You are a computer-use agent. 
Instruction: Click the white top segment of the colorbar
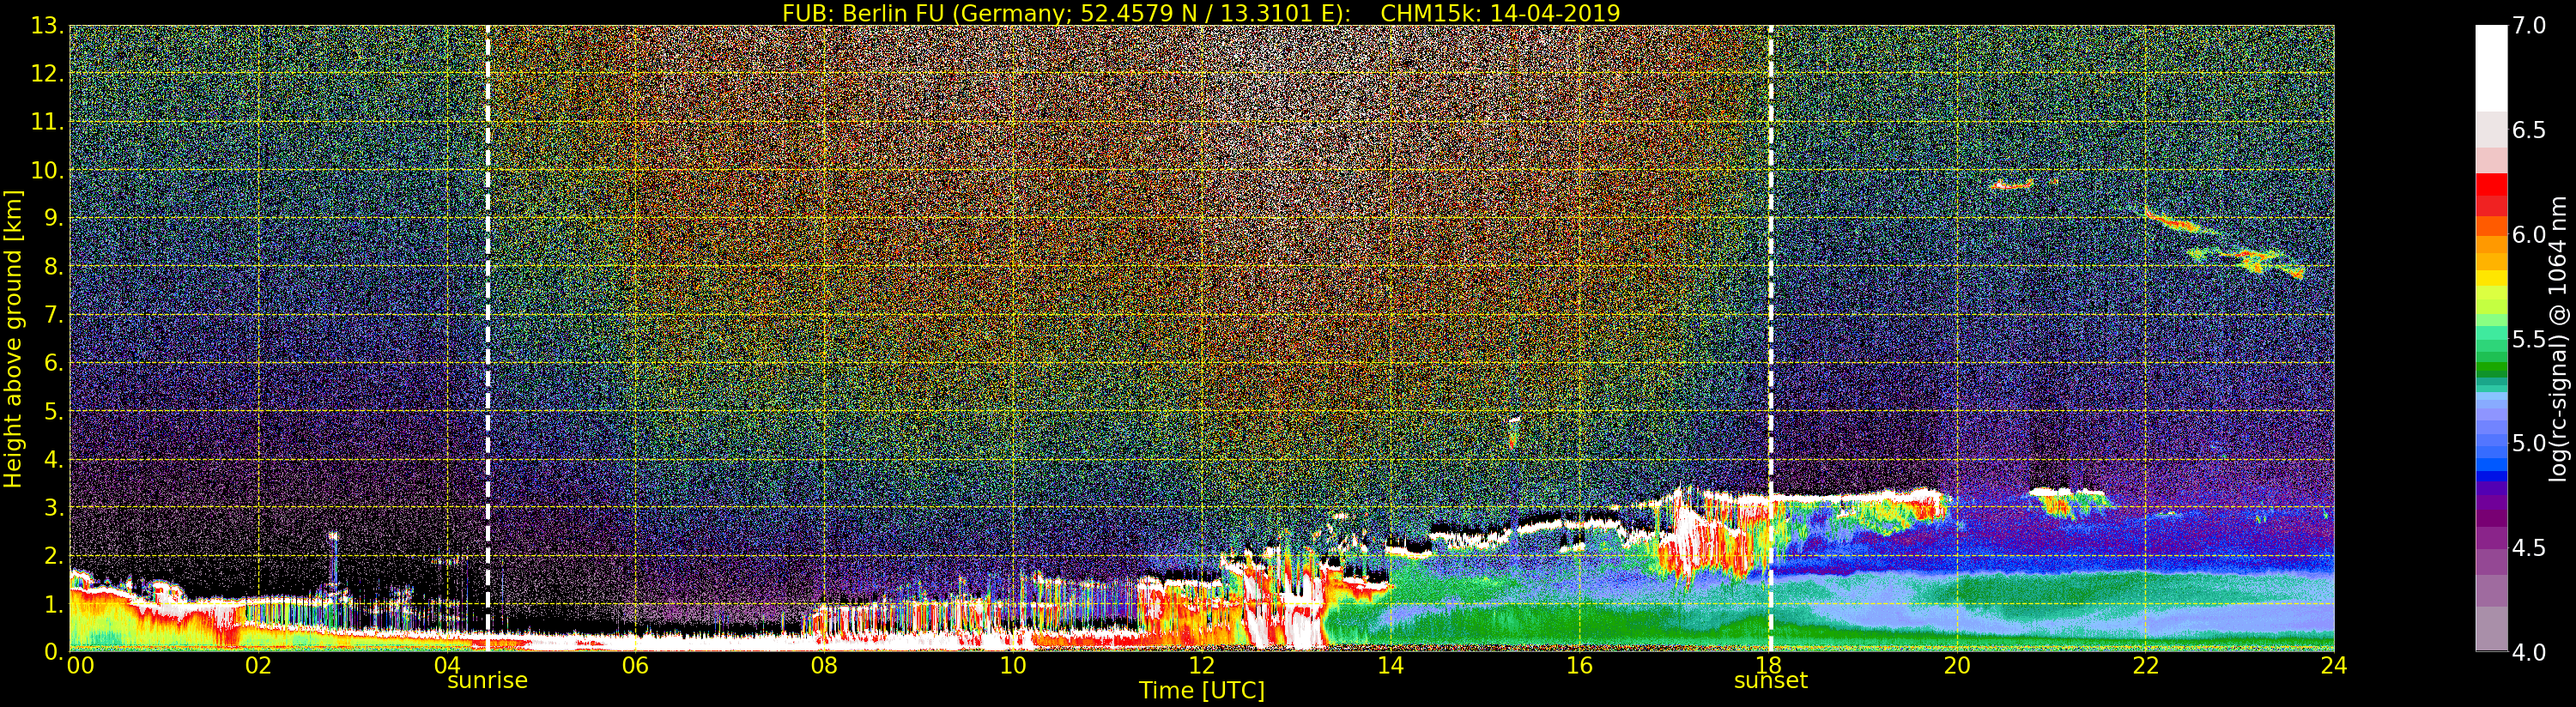pos(2491,68)
